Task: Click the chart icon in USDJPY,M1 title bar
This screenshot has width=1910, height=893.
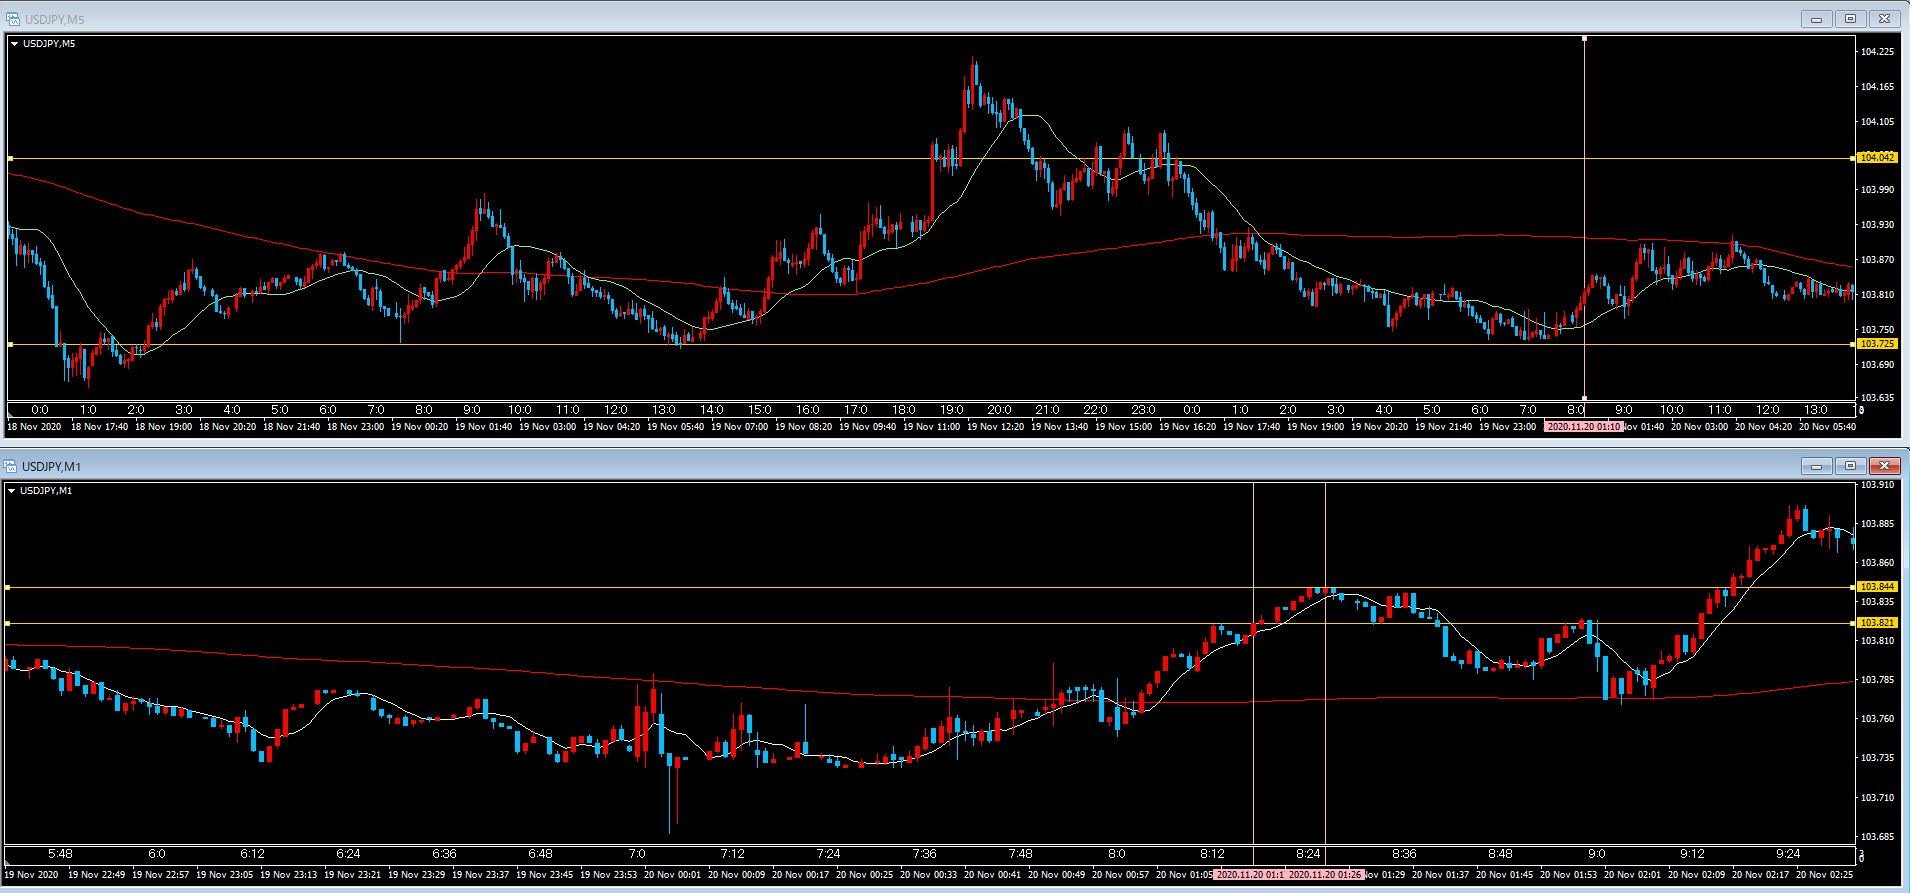Action: tap(10, 466)
